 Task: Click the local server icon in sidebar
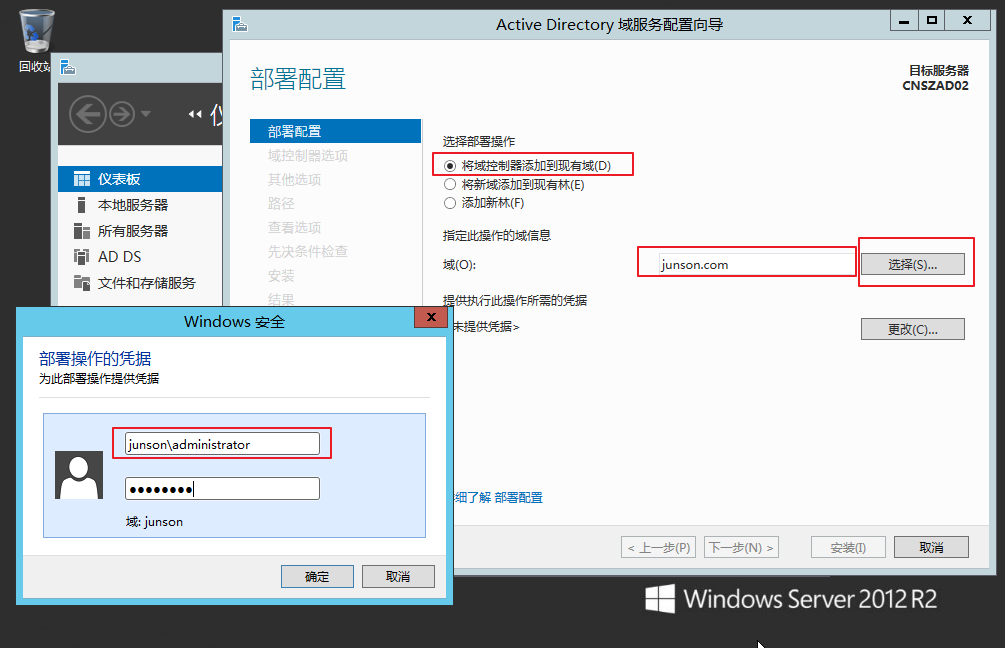(x=81, y=205)
